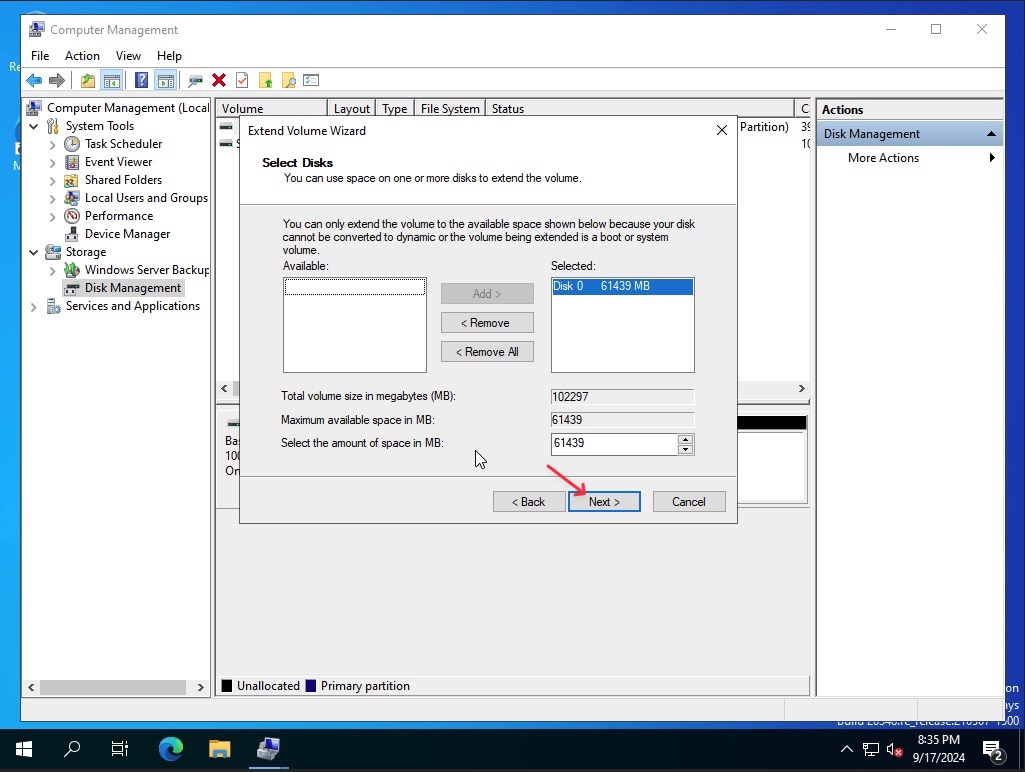Launch Microsoft Edge from the taskbar

(x=171, y=749)
